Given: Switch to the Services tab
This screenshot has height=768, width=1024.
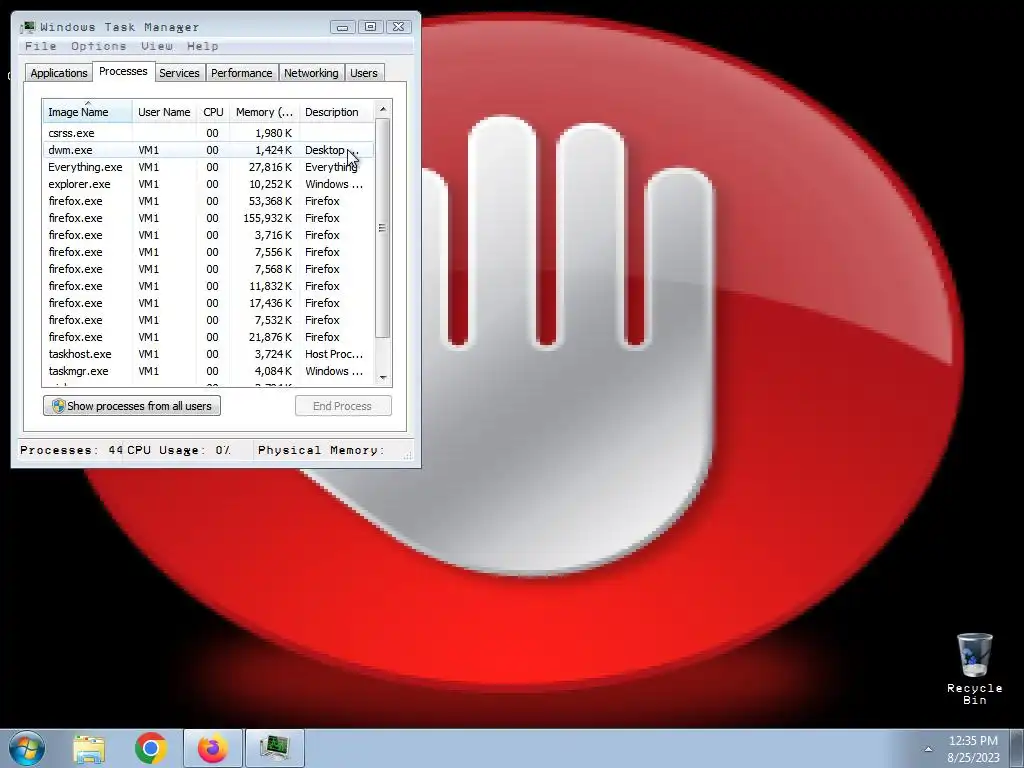Looking at the screenshot, I should pos(180,73).
